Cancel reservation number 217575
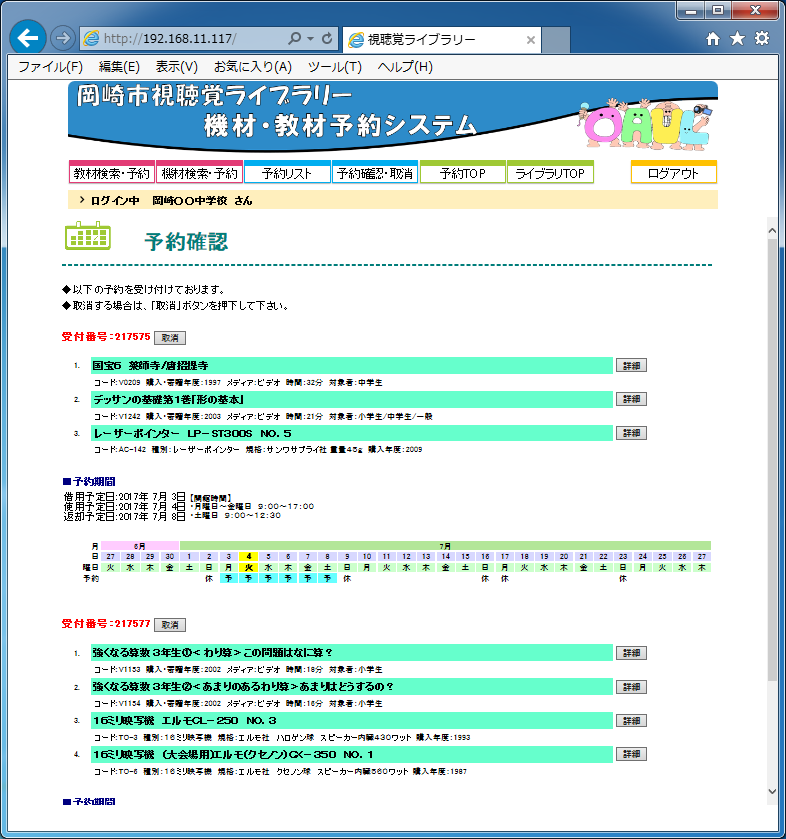786x839 pixels. point(169,338)
